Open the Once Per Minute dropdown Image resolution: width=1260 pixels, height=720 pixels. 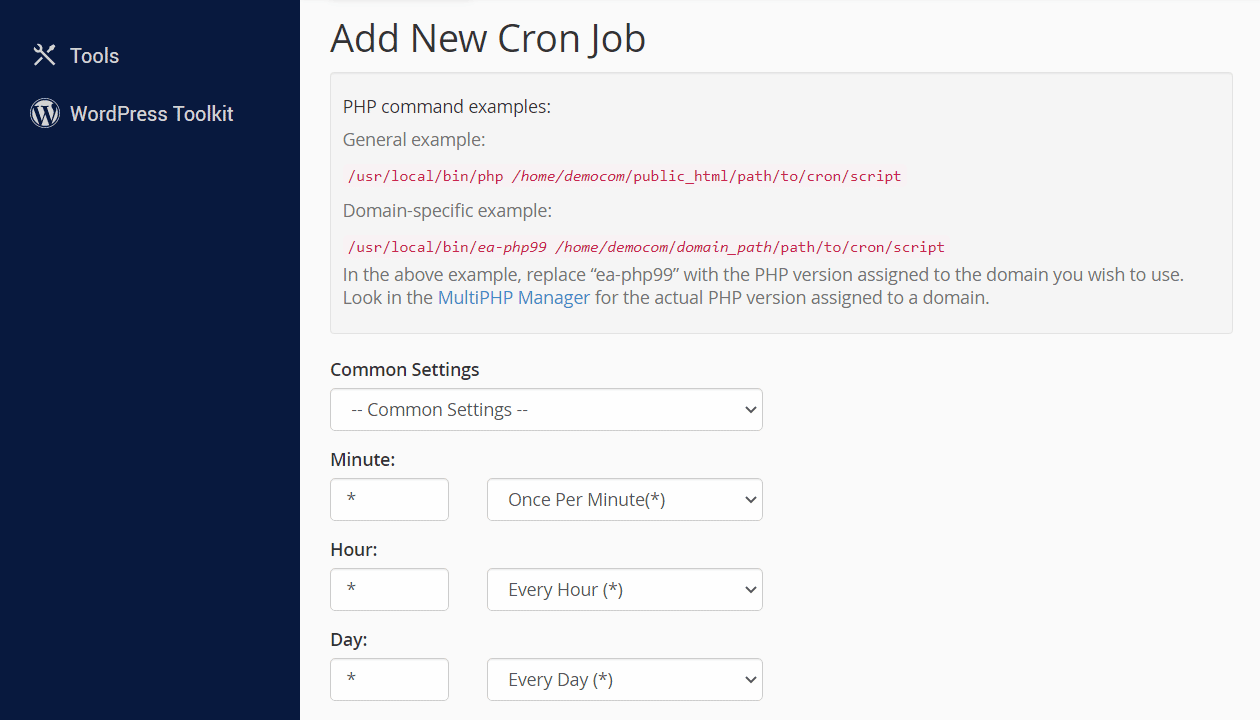pos(624,500)
